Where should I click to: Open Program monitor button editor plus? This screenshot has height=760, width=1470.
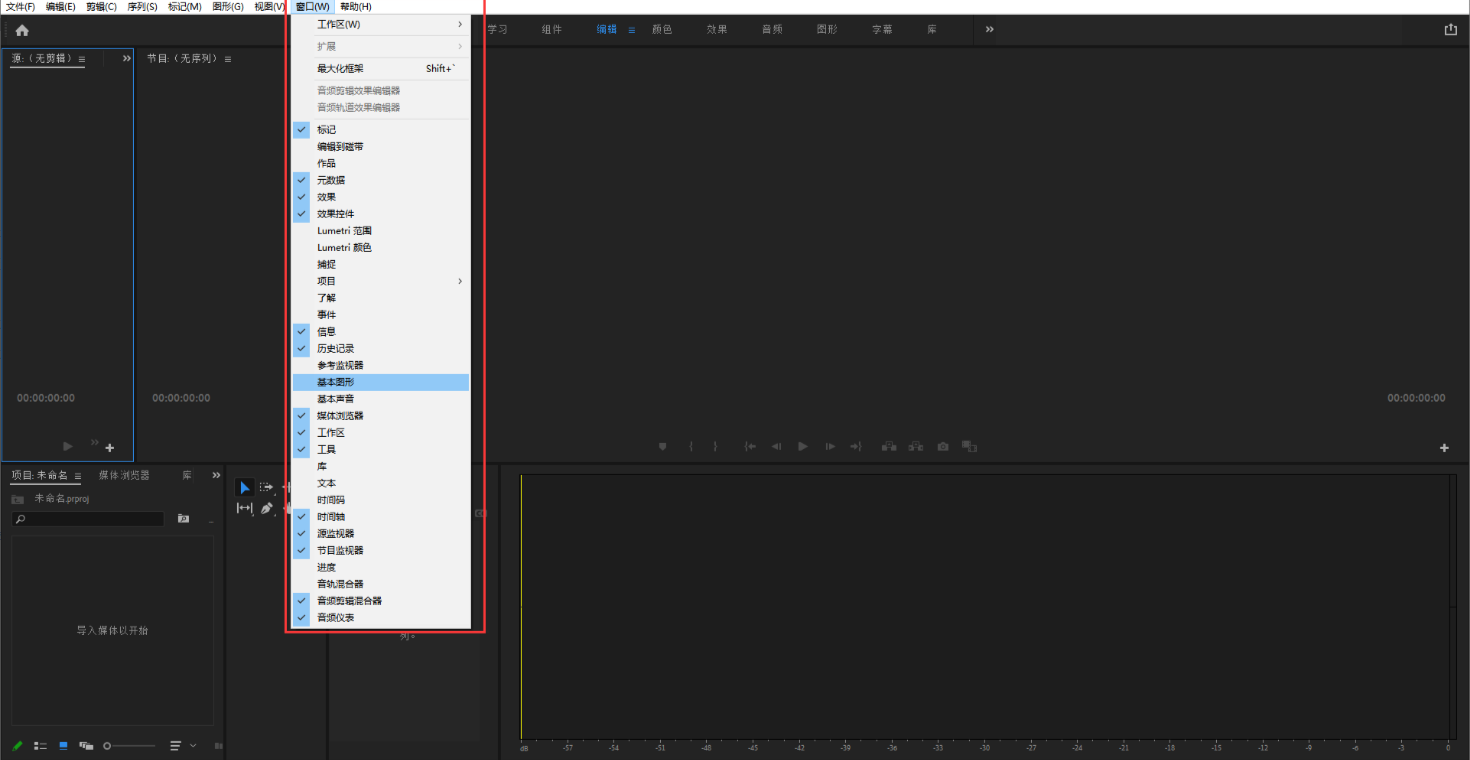(1444, 448)
